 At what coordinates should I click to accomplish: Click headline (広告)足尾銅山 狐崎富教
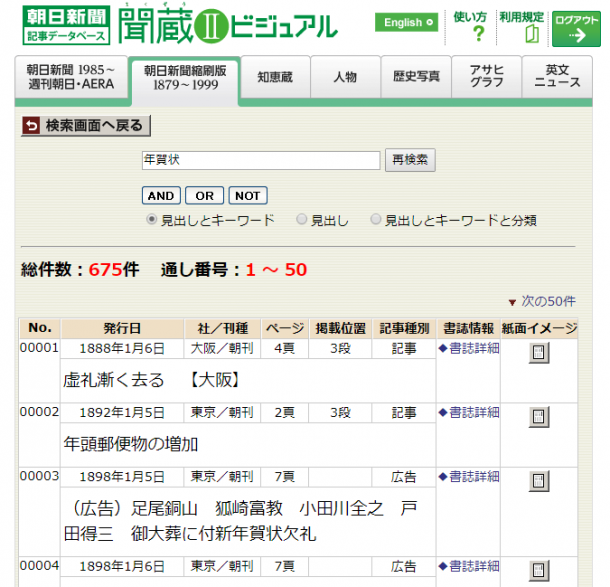tap(240, 521)
